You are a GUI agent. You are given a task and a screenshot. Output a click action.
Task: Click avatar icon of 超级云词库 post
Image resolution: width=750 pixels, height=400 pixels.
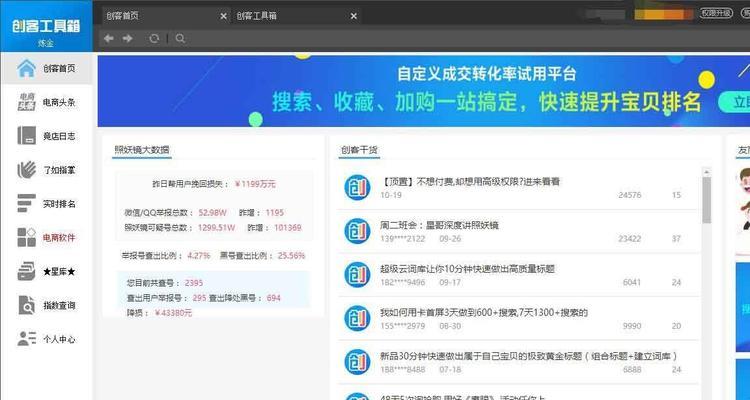point(357,275)
